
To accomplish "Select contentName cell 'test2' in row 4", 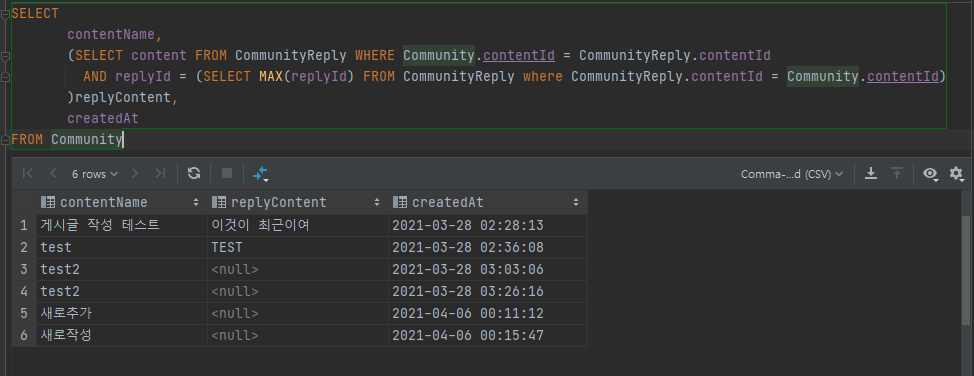I will click(122, 291).
